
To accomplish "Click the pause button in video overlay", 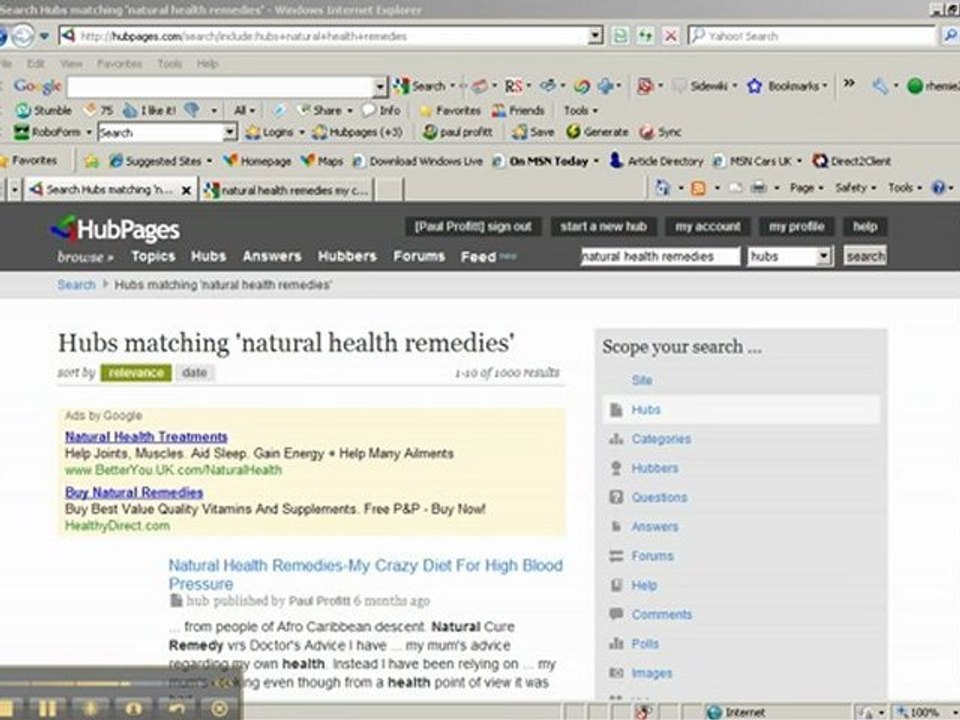I will pyautogui.click(x=47, y=709).
